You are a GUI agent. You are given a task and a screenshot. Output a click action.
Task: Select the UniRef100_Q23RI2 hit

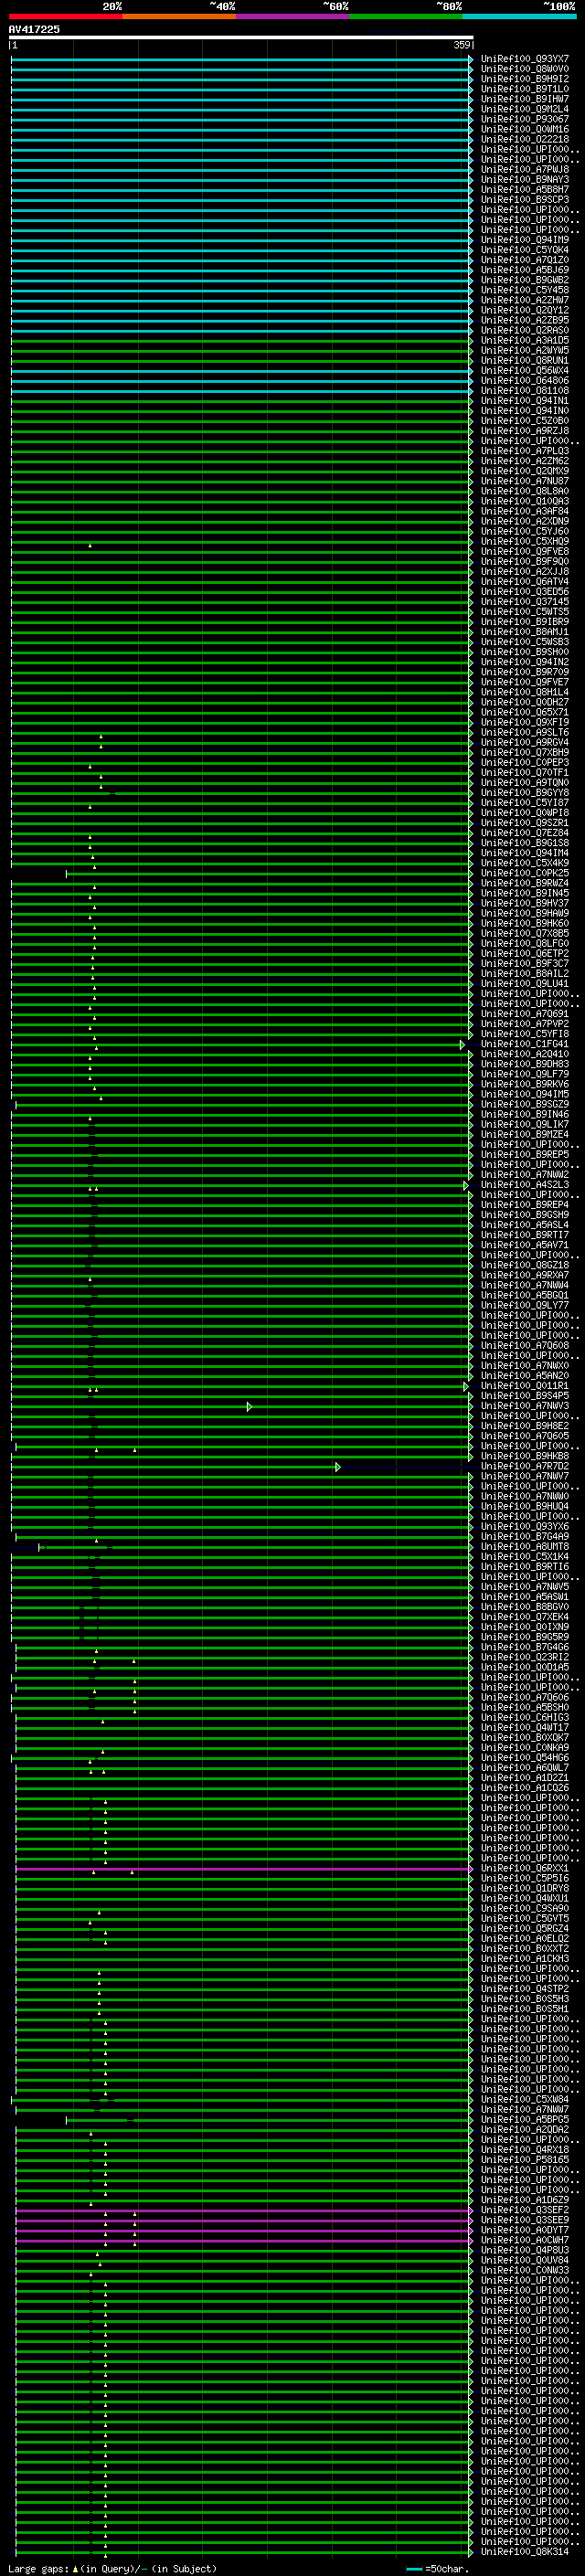click(524, 1657)
